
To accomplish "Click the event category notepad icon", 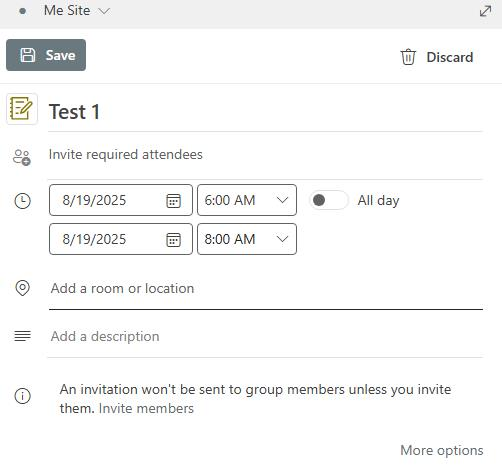I will click(x=22, y=109).
